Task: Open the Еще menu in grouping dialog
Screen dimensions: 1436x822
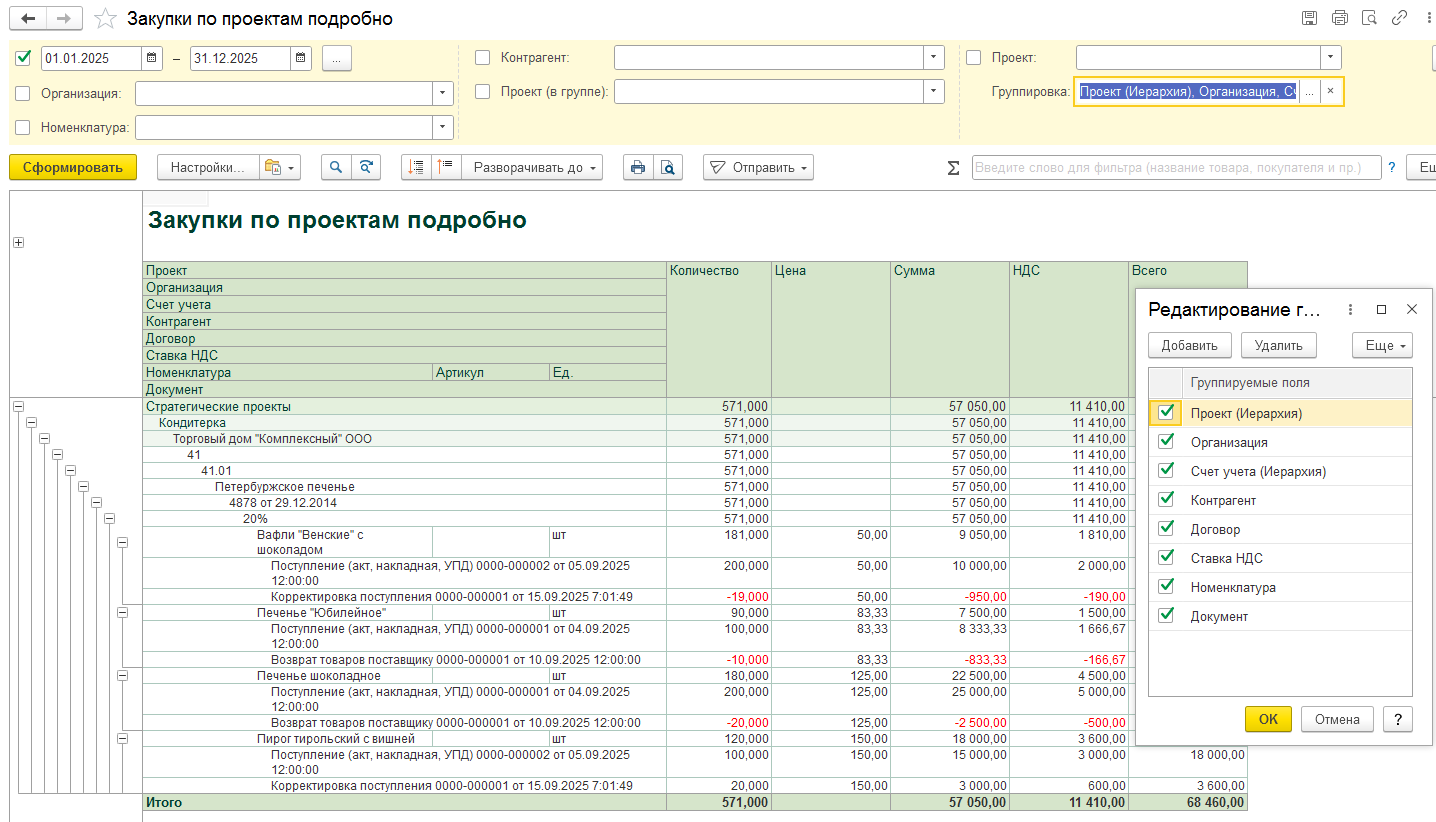Action: click(x=1384, y=346)
